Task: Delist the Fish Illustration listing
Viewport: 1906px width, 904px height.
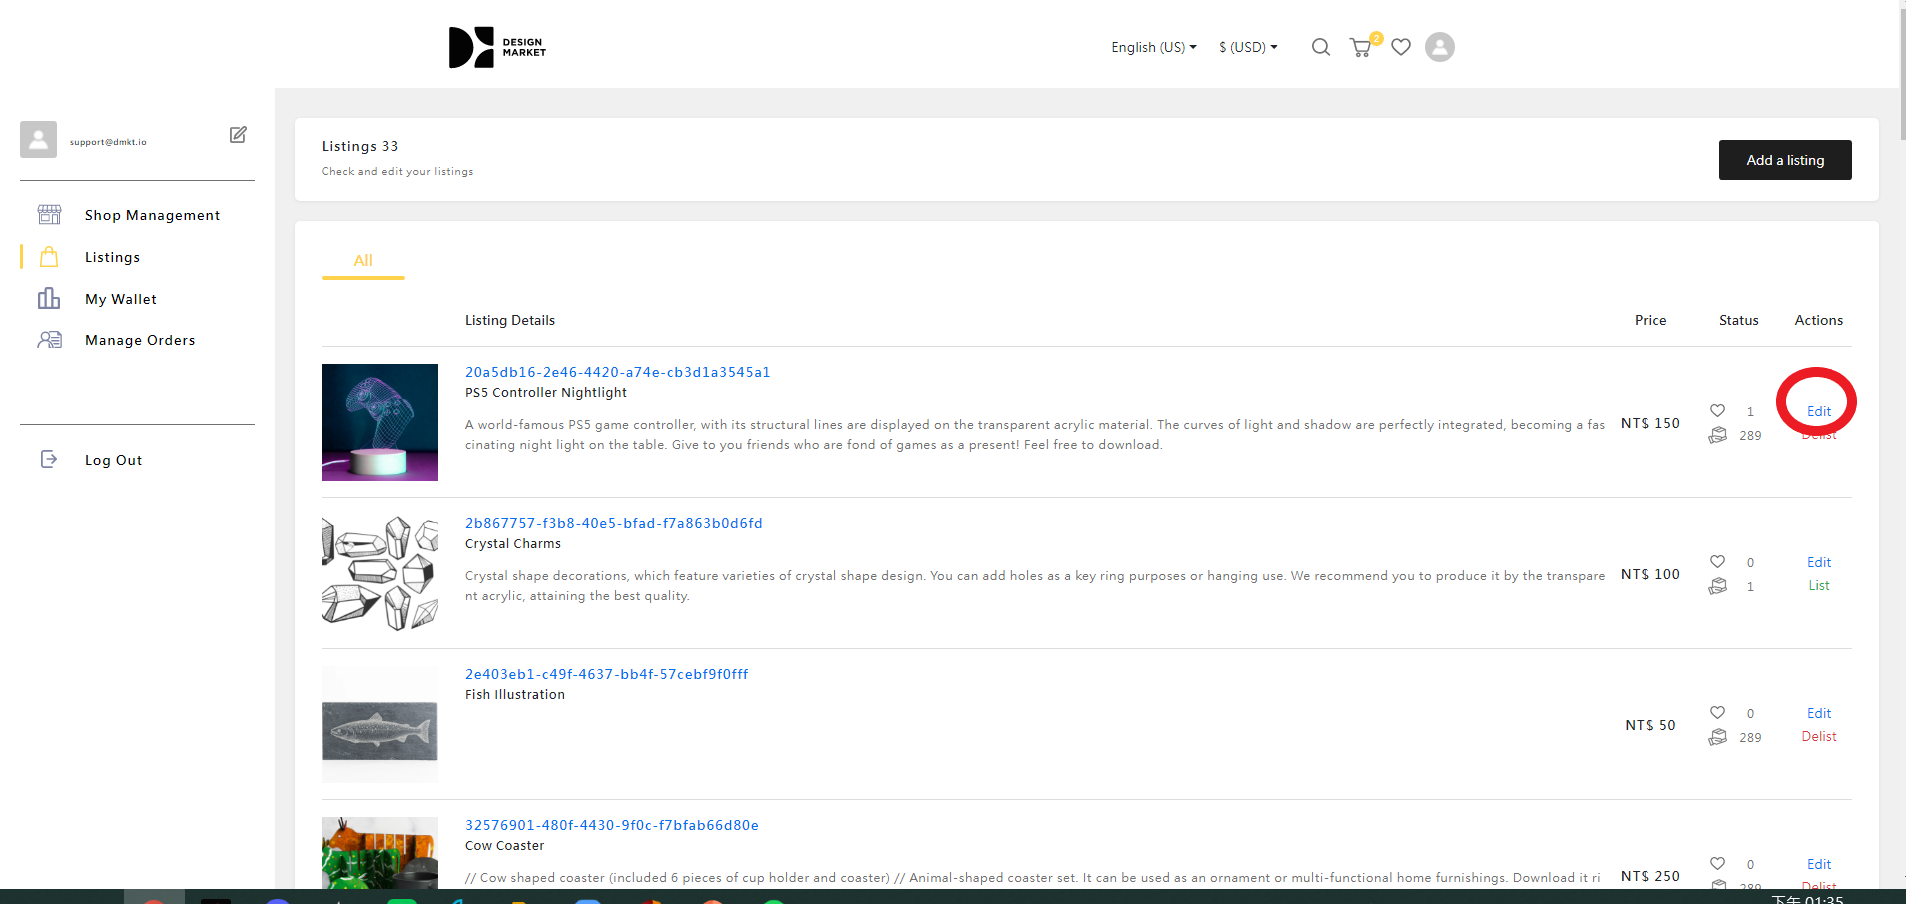Action: click(1818, 737)
